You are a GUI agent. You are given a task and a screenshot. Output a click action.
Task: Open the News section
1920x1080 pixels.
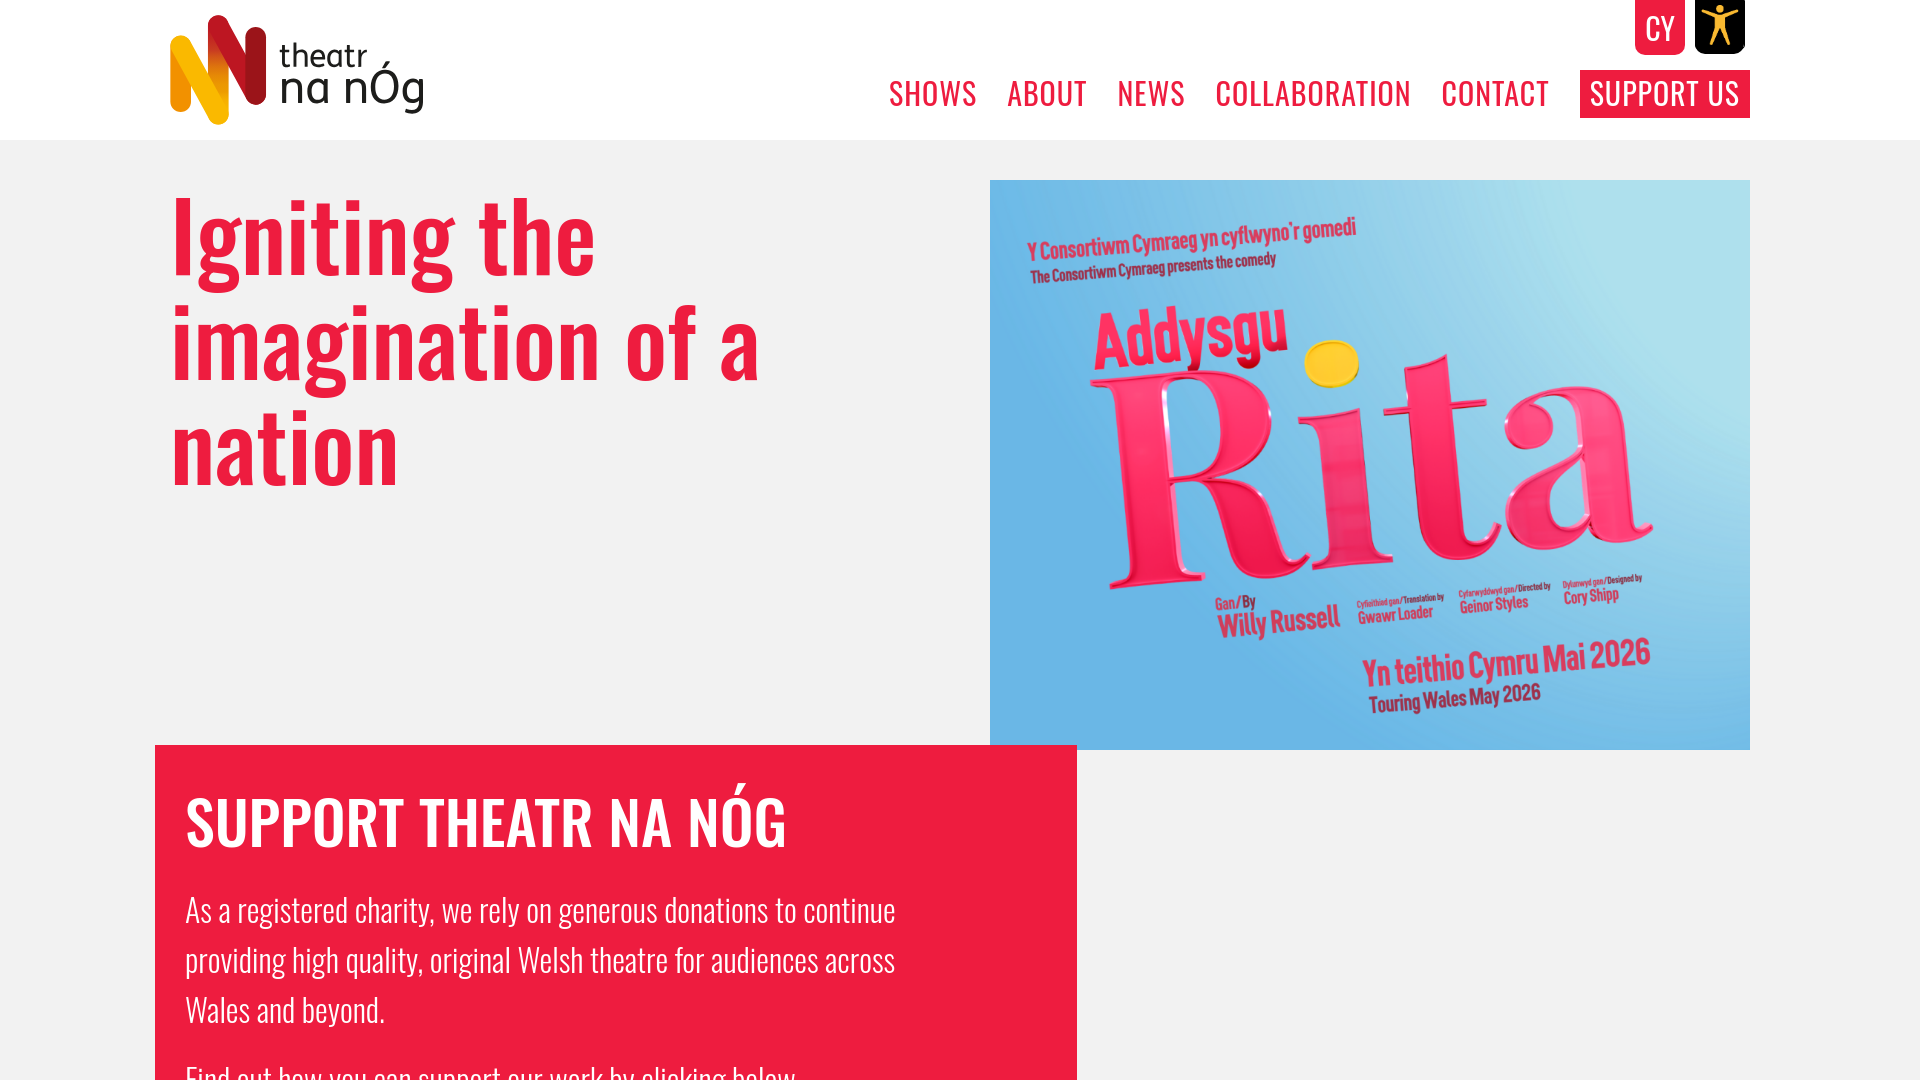tap(1150, 93)
